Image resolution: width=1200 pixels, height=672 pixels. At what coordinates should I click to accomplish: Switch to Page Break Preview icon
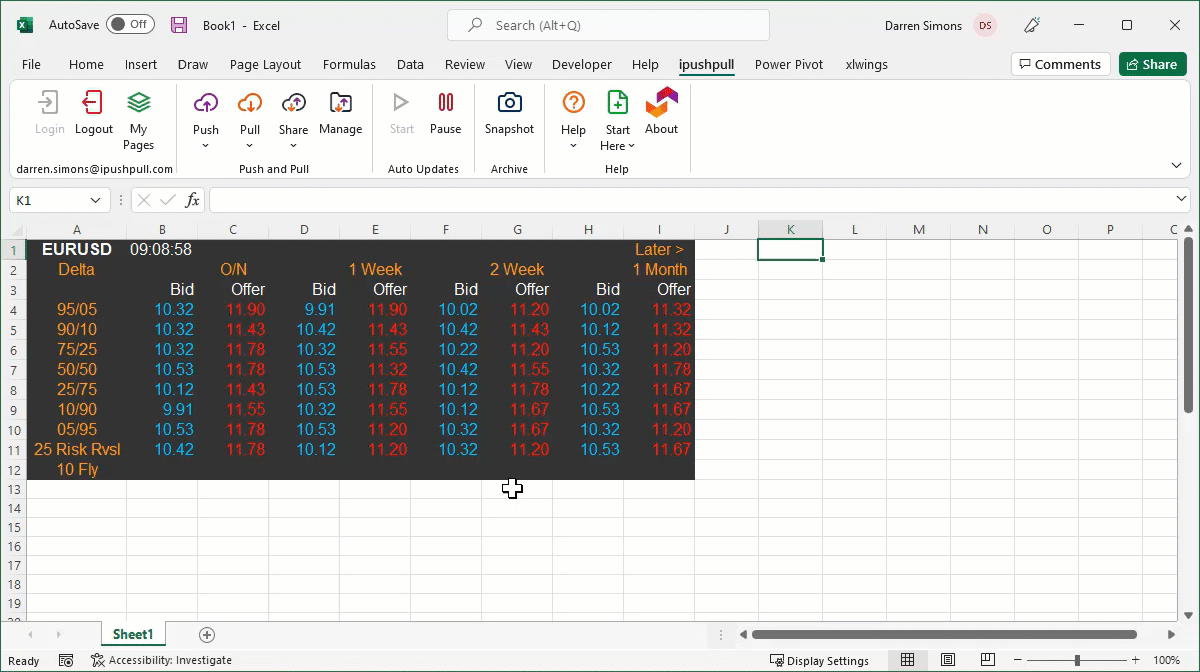tap(988, 660)
